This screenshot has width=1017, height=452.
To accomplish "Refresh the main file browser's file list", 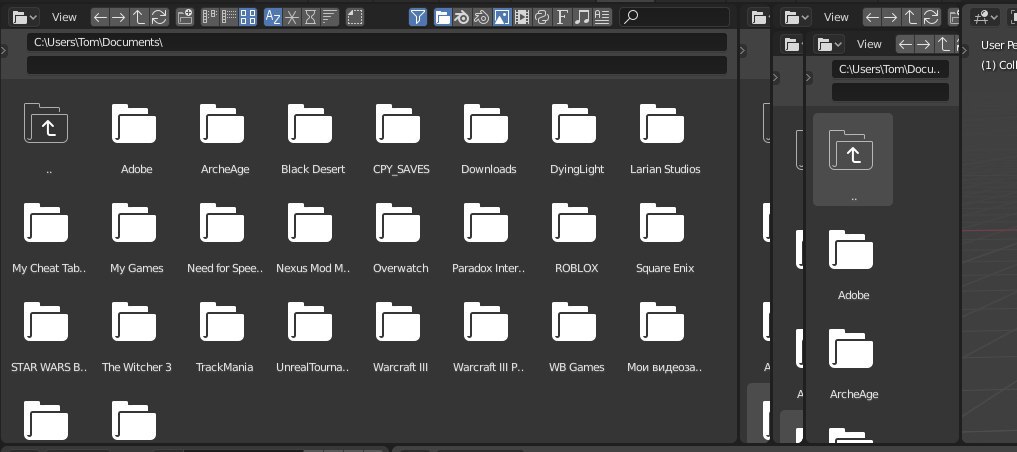I will click(159, 18).
